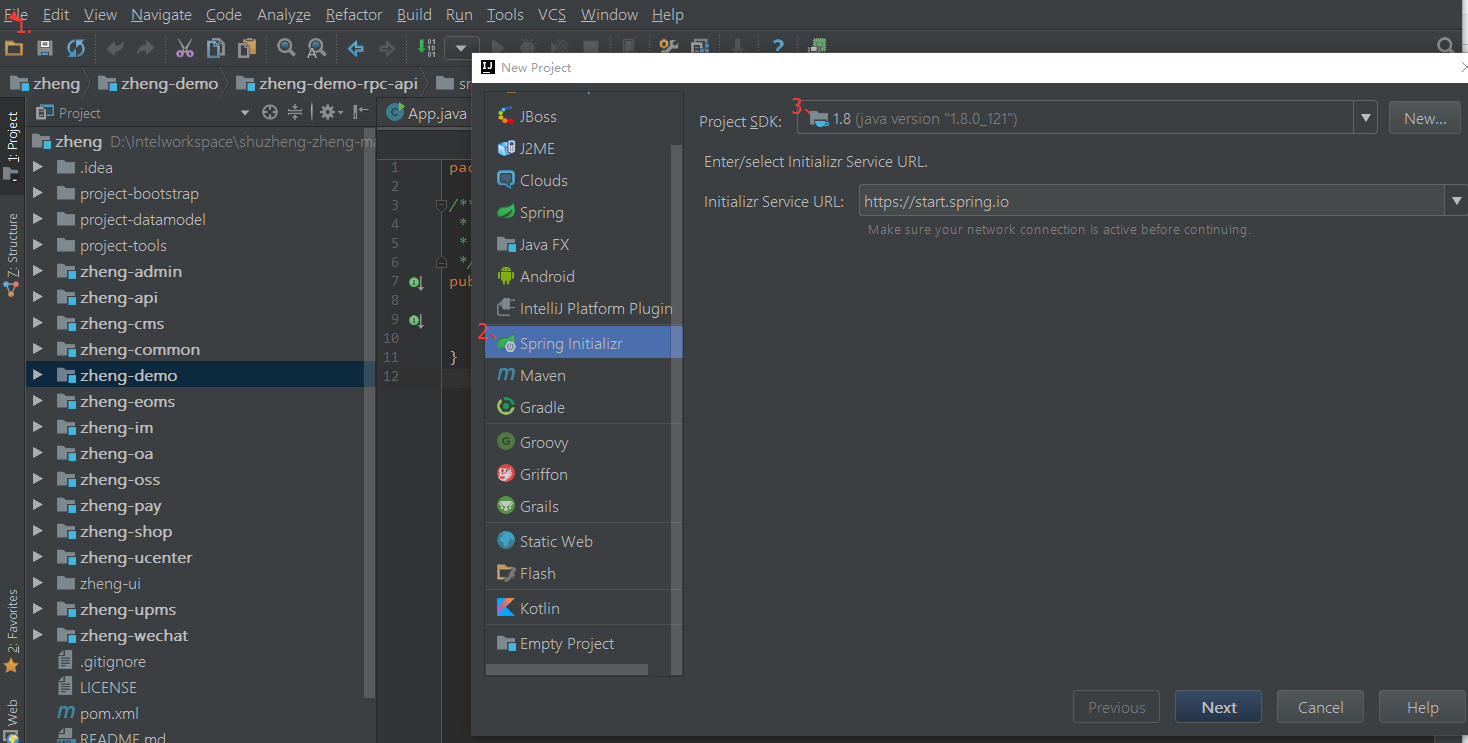This screenshot has height=743, width=1468.
Task: Open the 1: Project tool window tab
Action: 12,147
